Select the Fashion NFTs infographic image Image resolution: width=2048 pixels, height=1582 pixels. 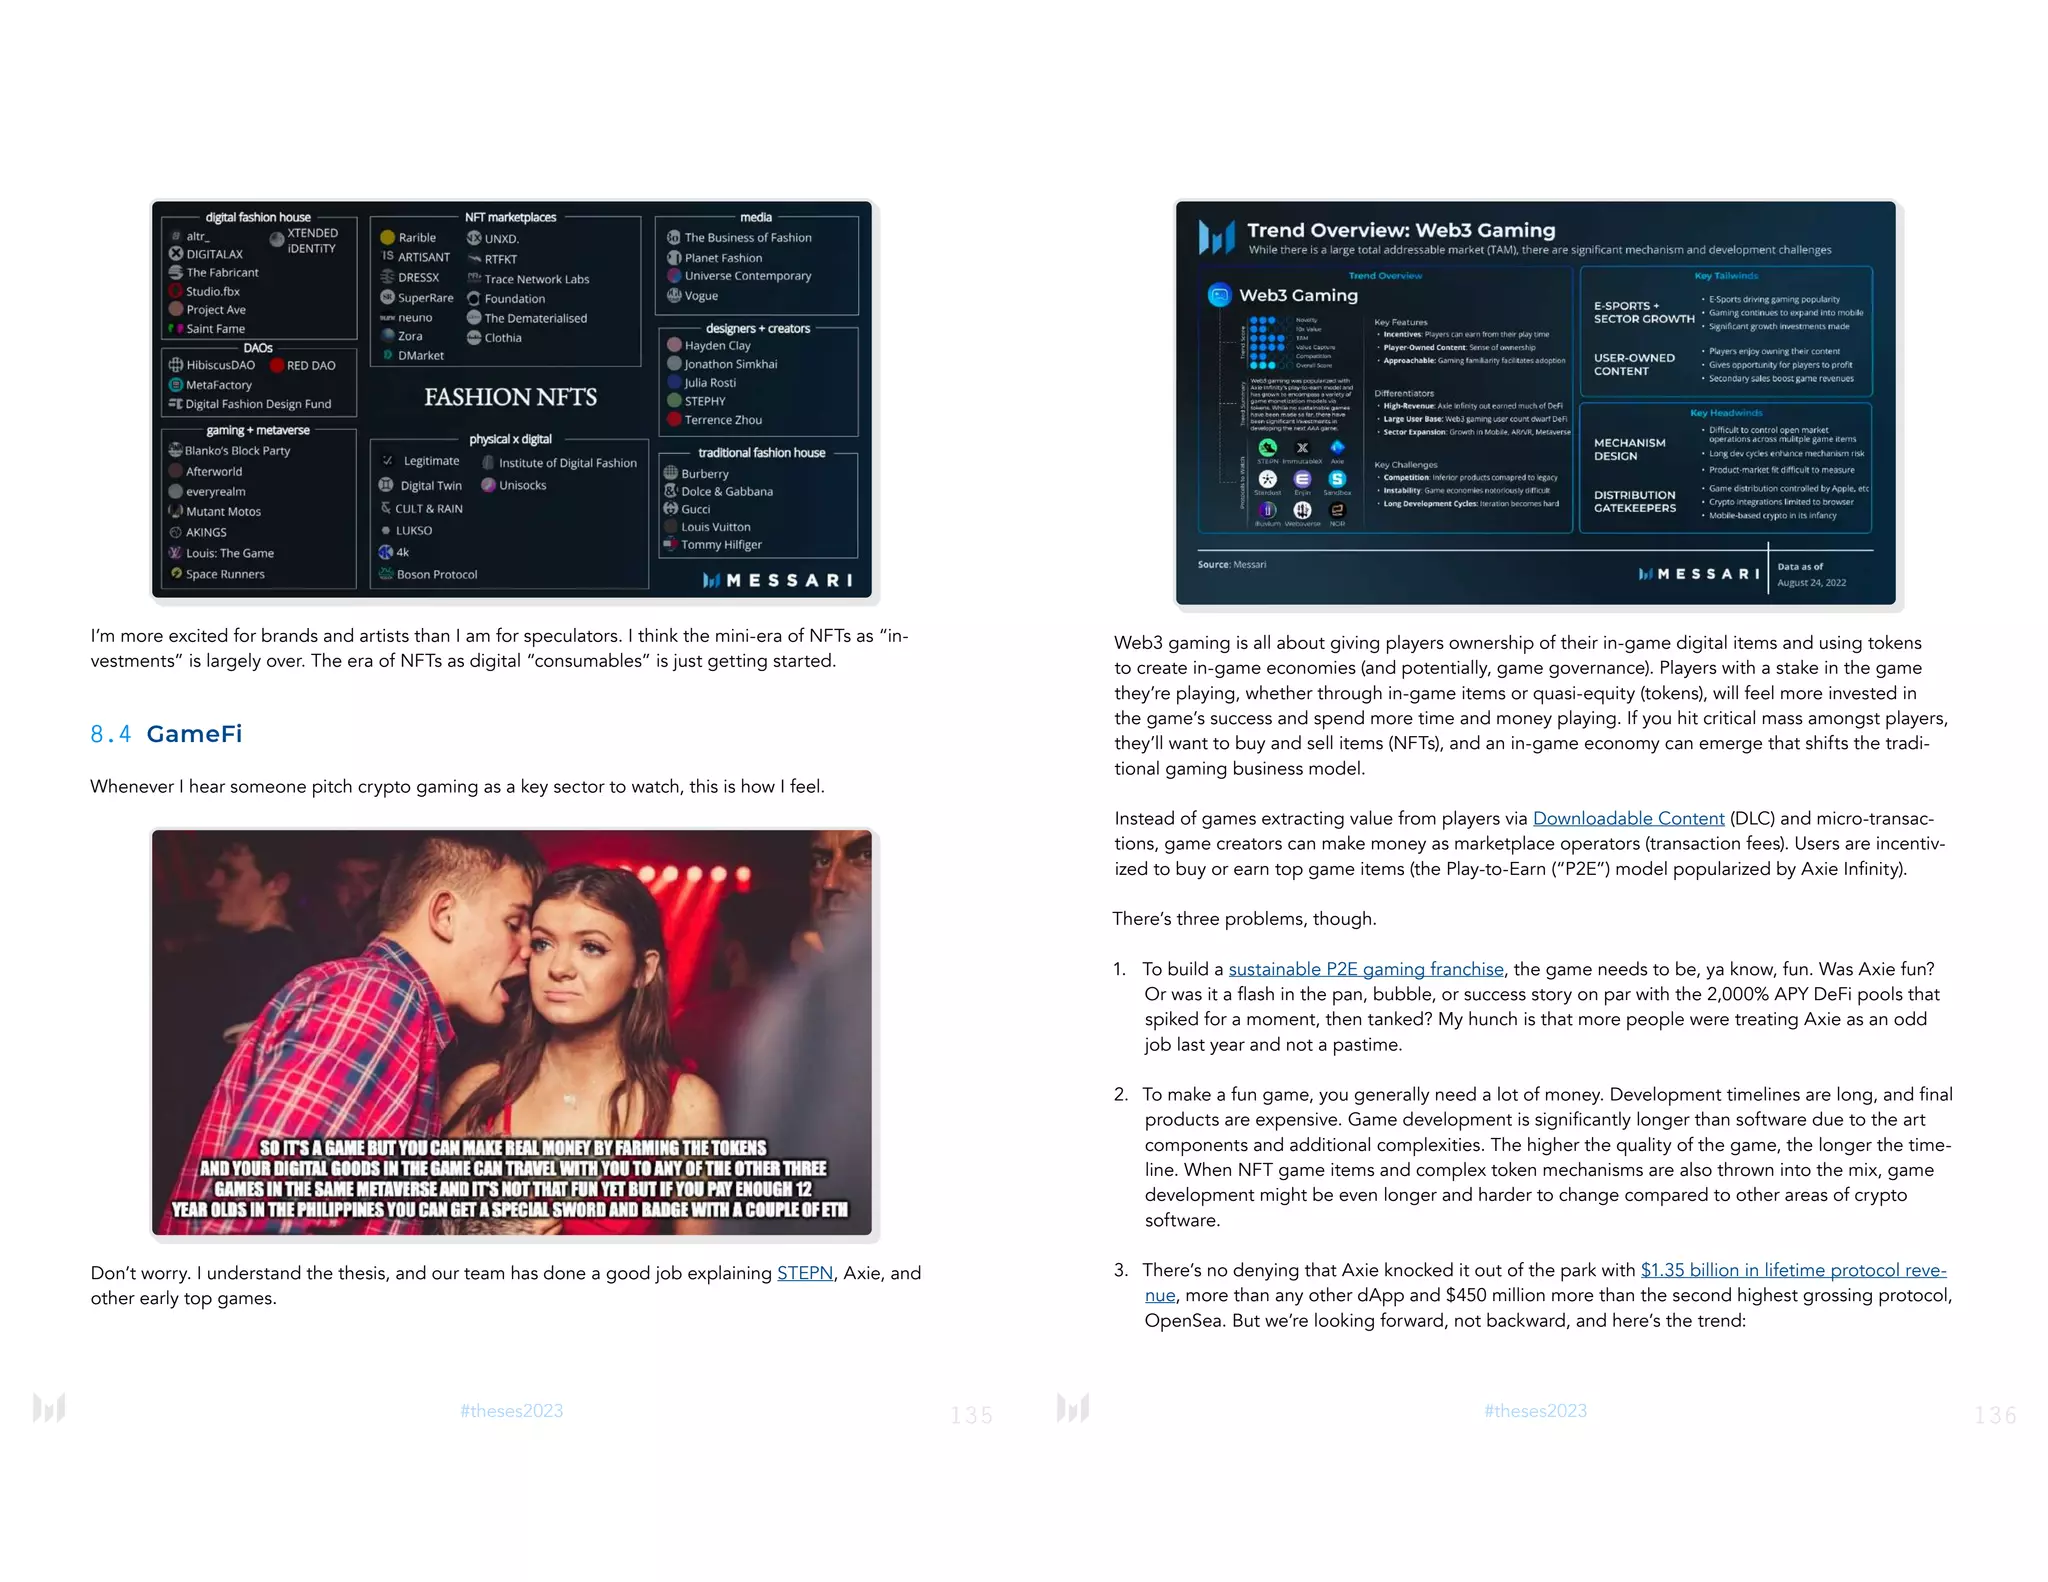pos(511,399)
